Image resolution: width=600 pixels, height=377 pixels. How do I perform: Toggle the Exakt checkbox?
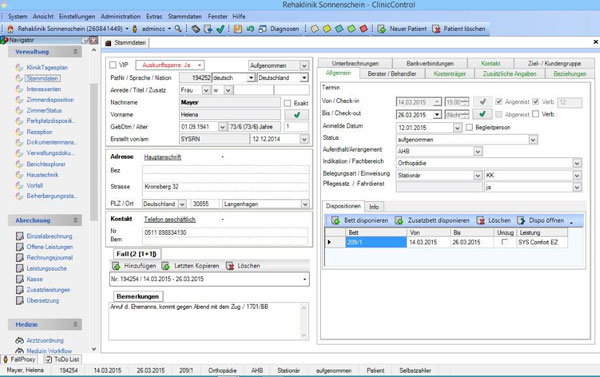tap(287, 103)
